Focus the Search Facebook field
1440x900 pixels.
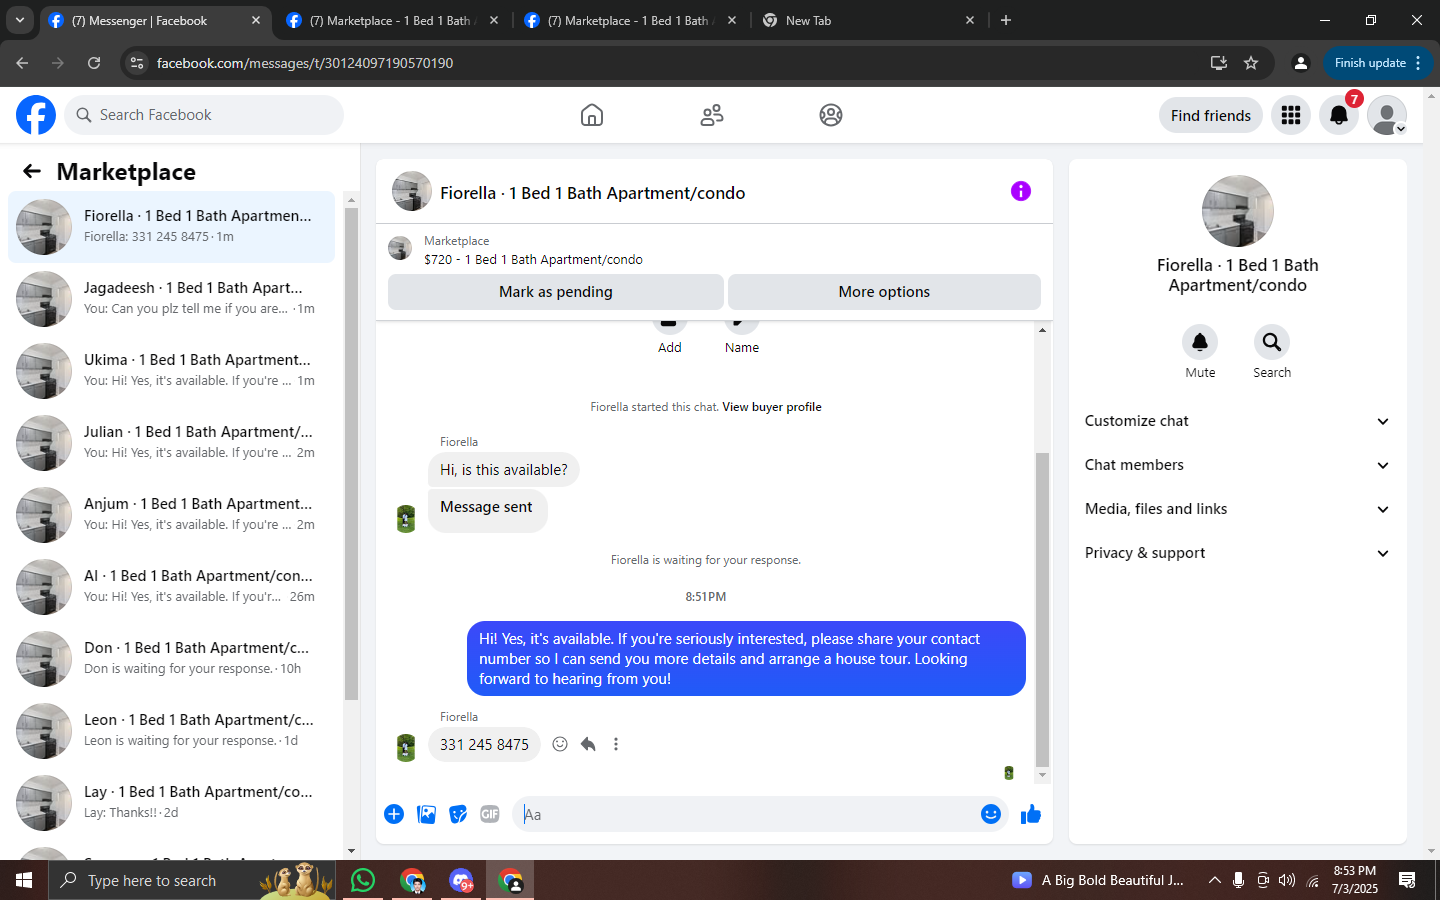tap(204, 115)
